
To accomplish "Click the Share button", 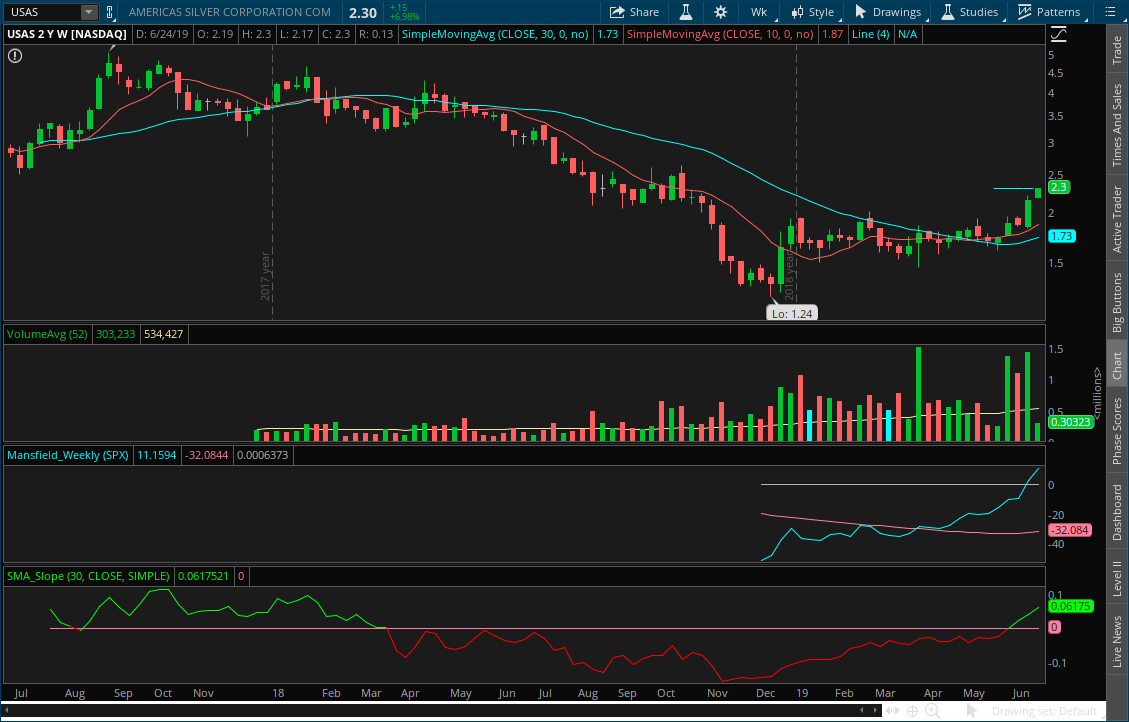I will tap(634, 12).
